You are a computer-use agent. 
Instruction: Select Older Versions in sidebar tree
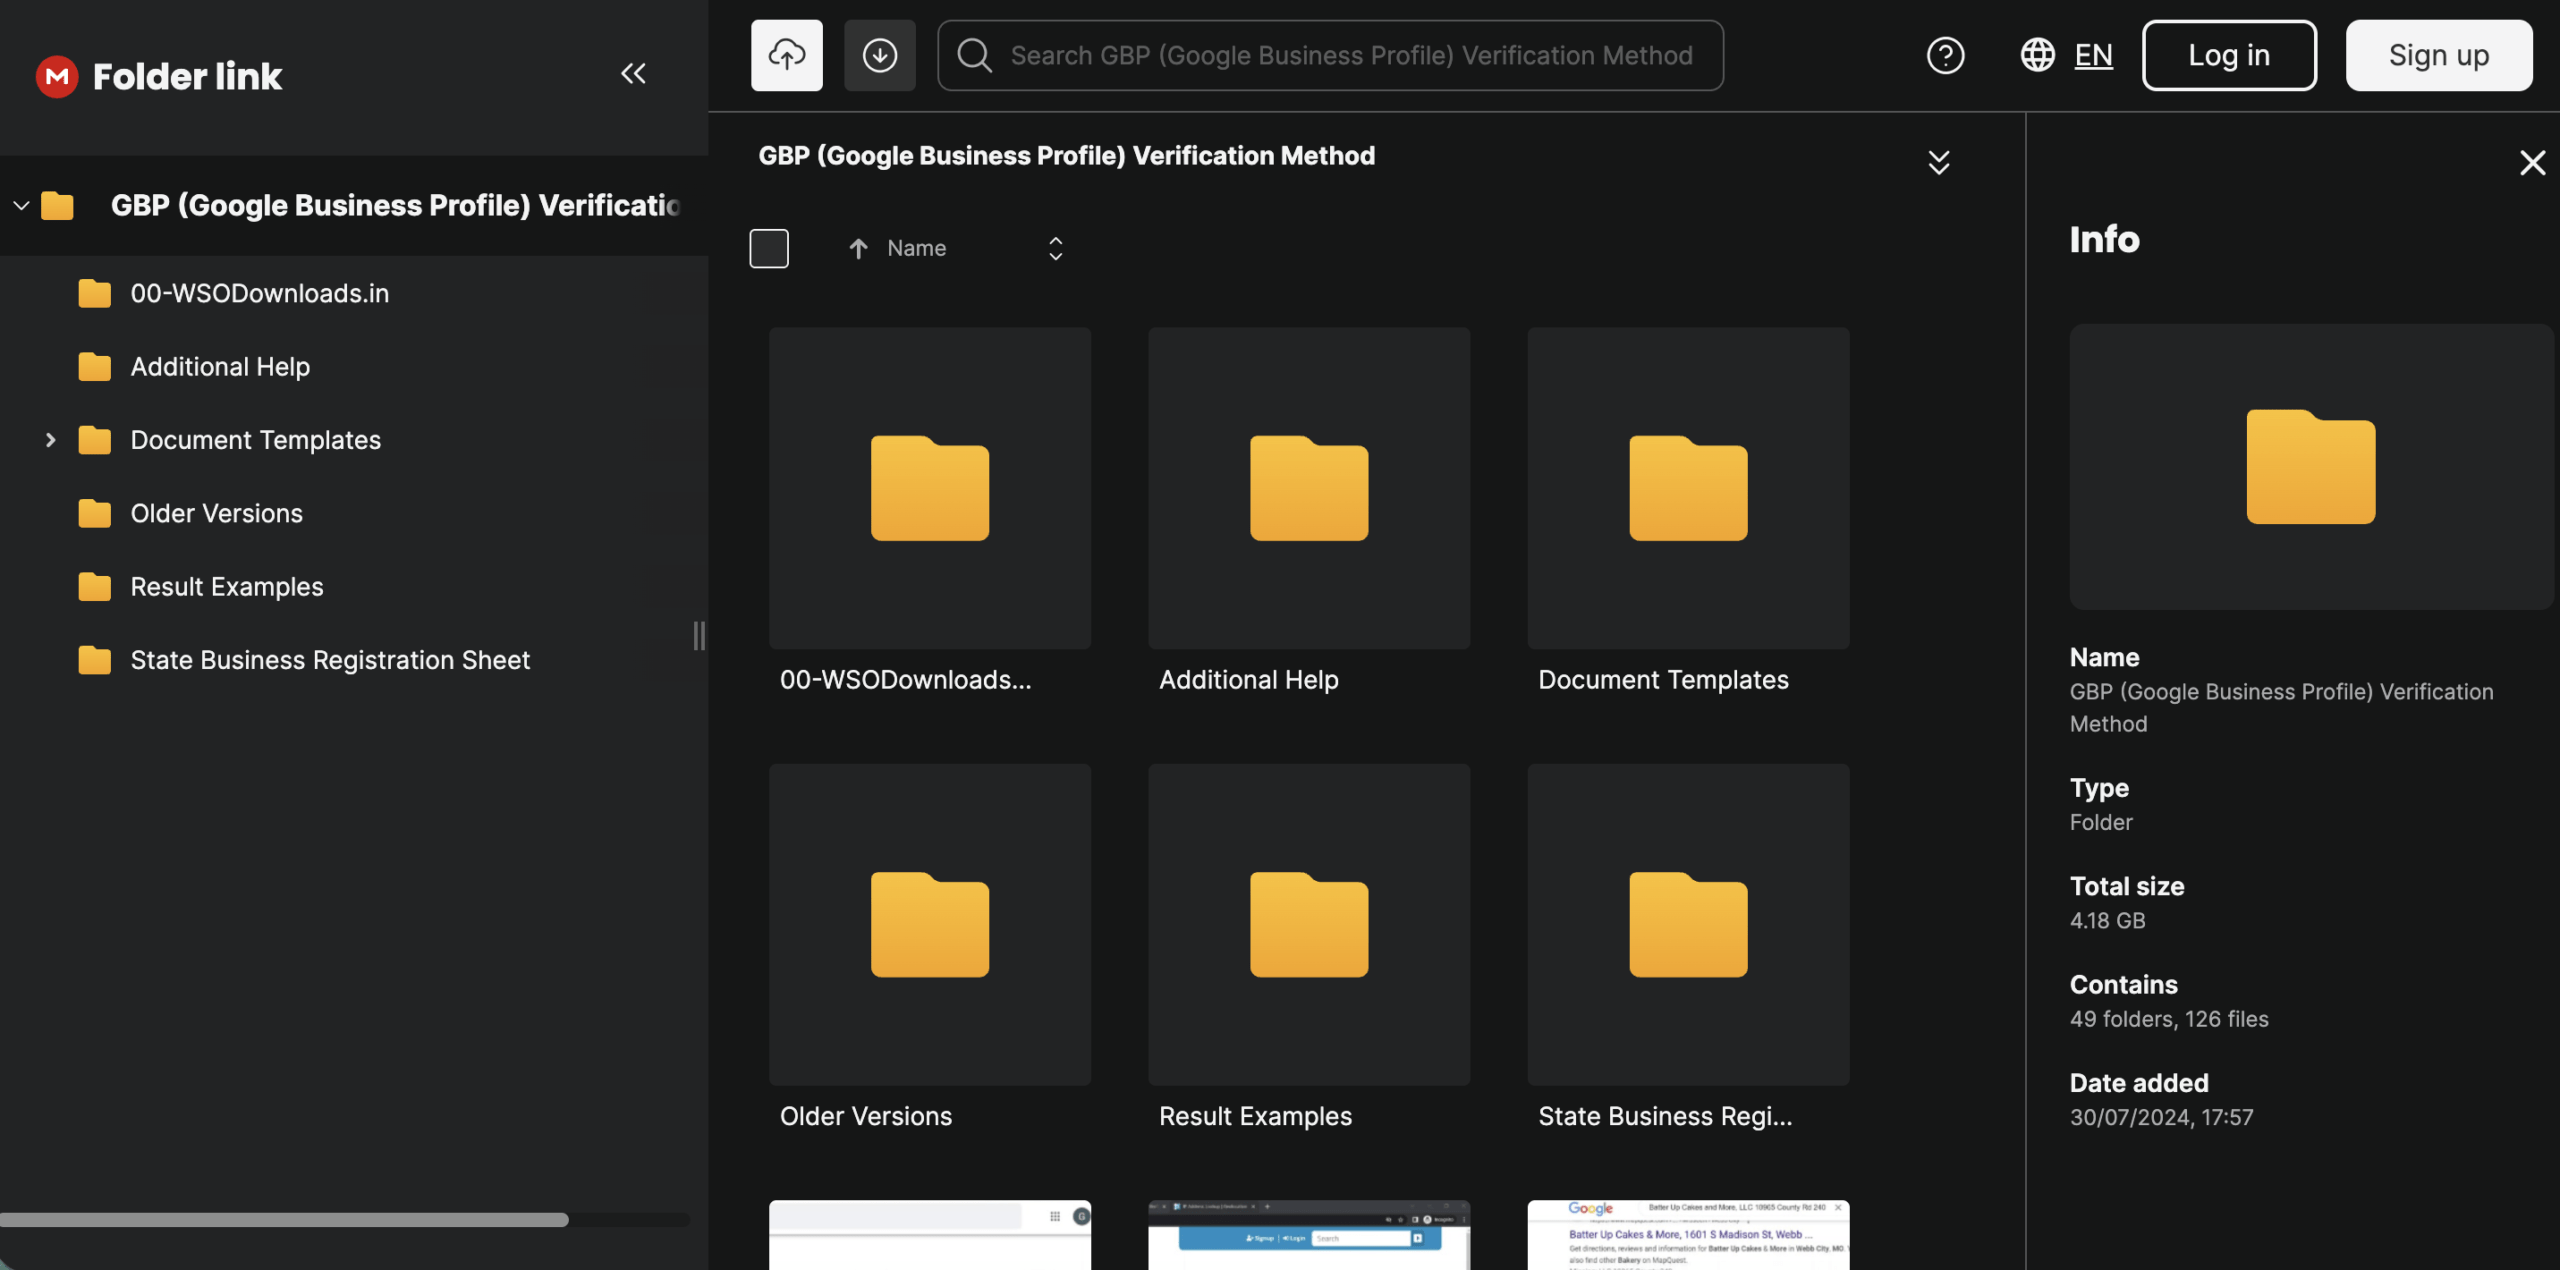tap(216, 514)
